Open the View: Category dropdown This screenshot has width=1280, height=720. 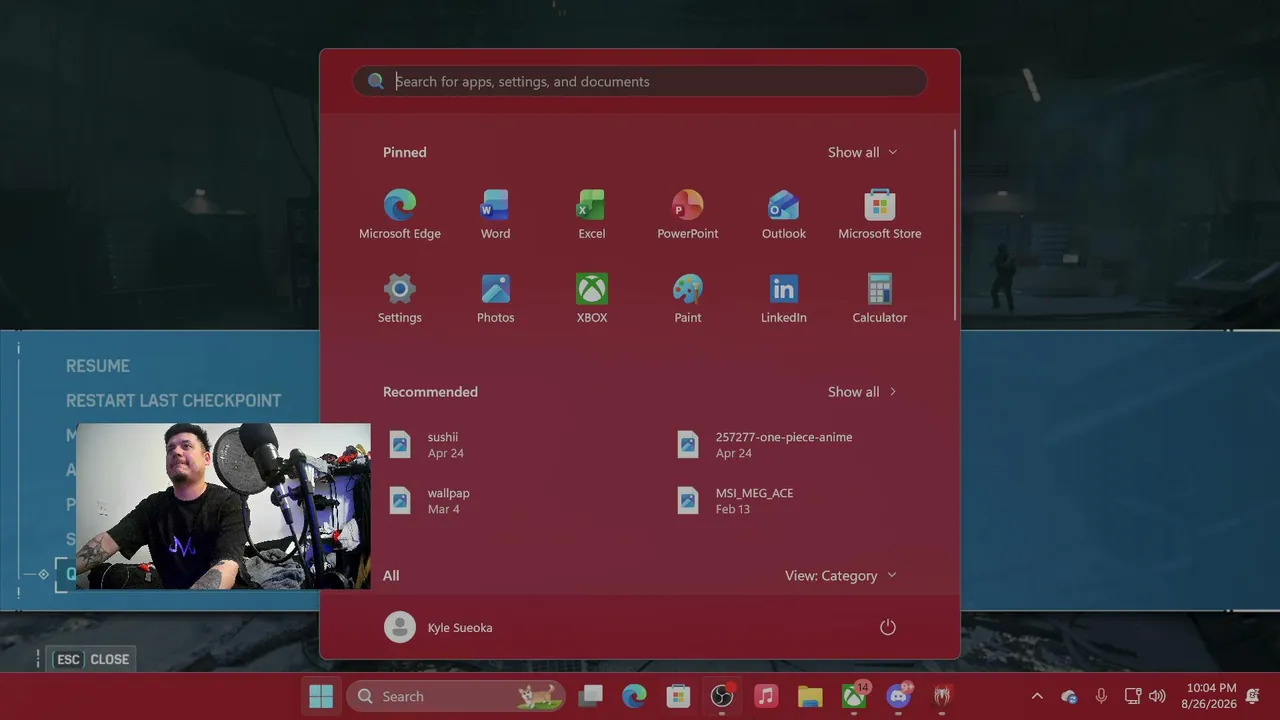coord(840,576)
